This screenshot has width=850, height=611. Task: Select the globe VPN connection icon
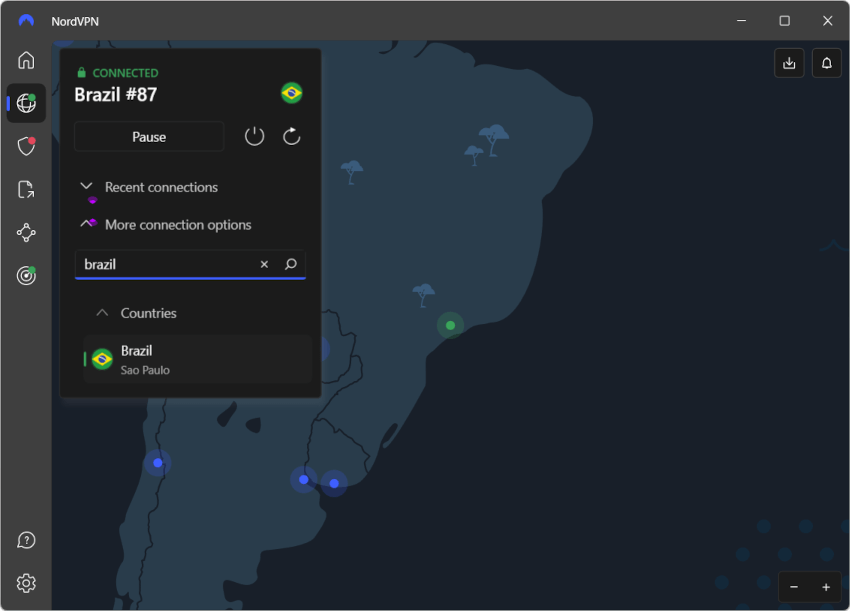coord(26,103)
